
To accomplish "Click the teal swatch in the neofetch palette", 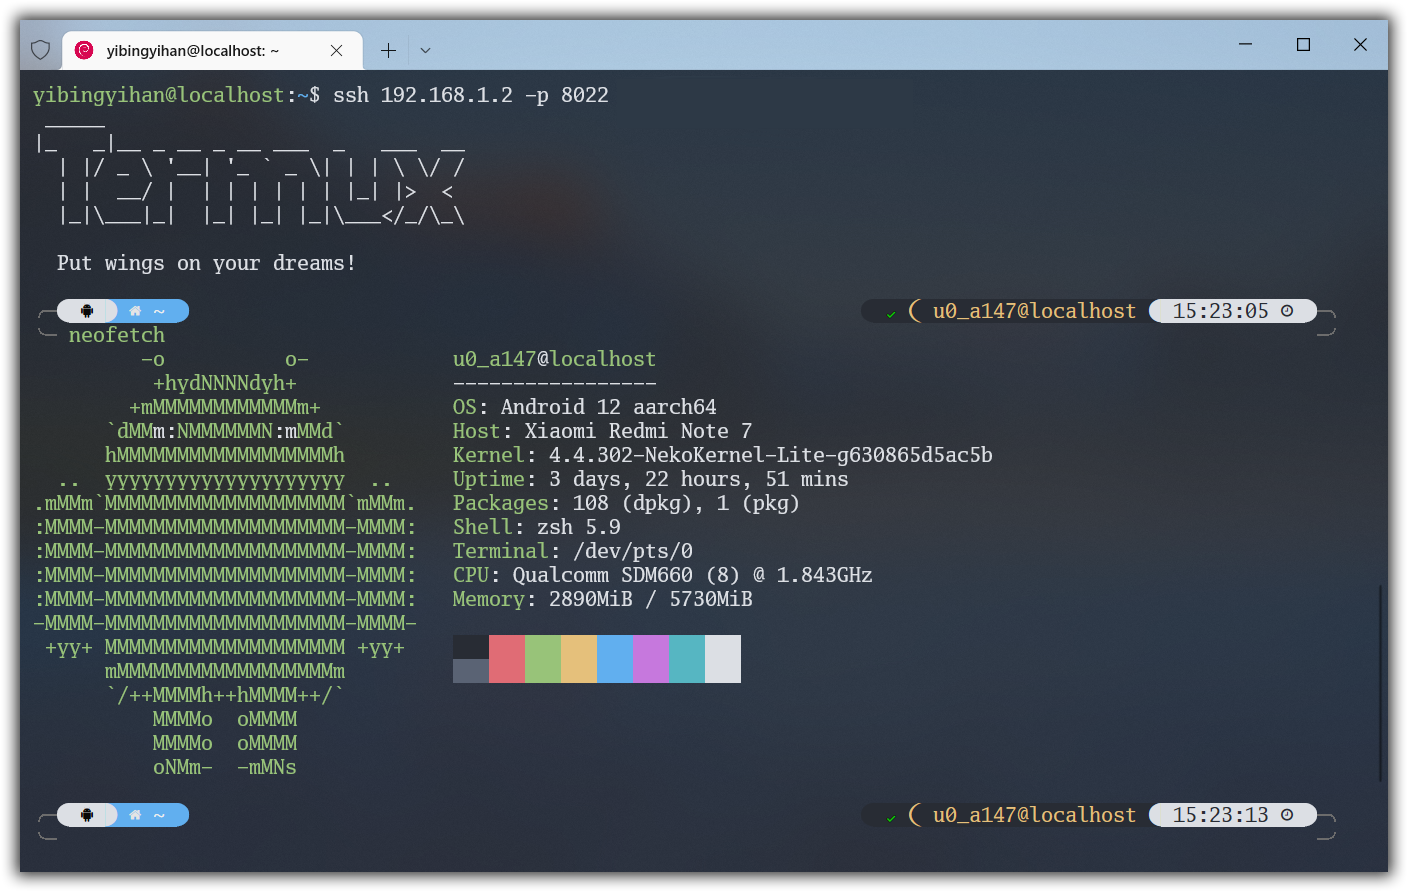I will coord(687,658).
